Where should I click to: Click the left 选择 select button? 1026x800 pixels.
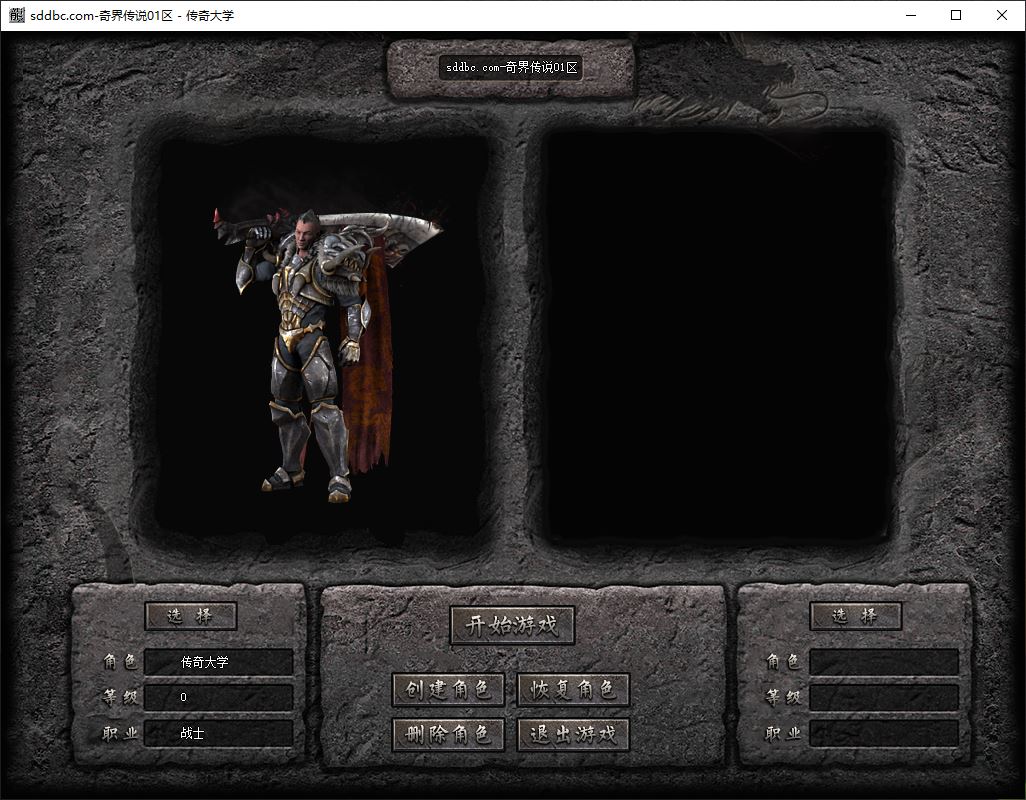(x=190, y=616)
